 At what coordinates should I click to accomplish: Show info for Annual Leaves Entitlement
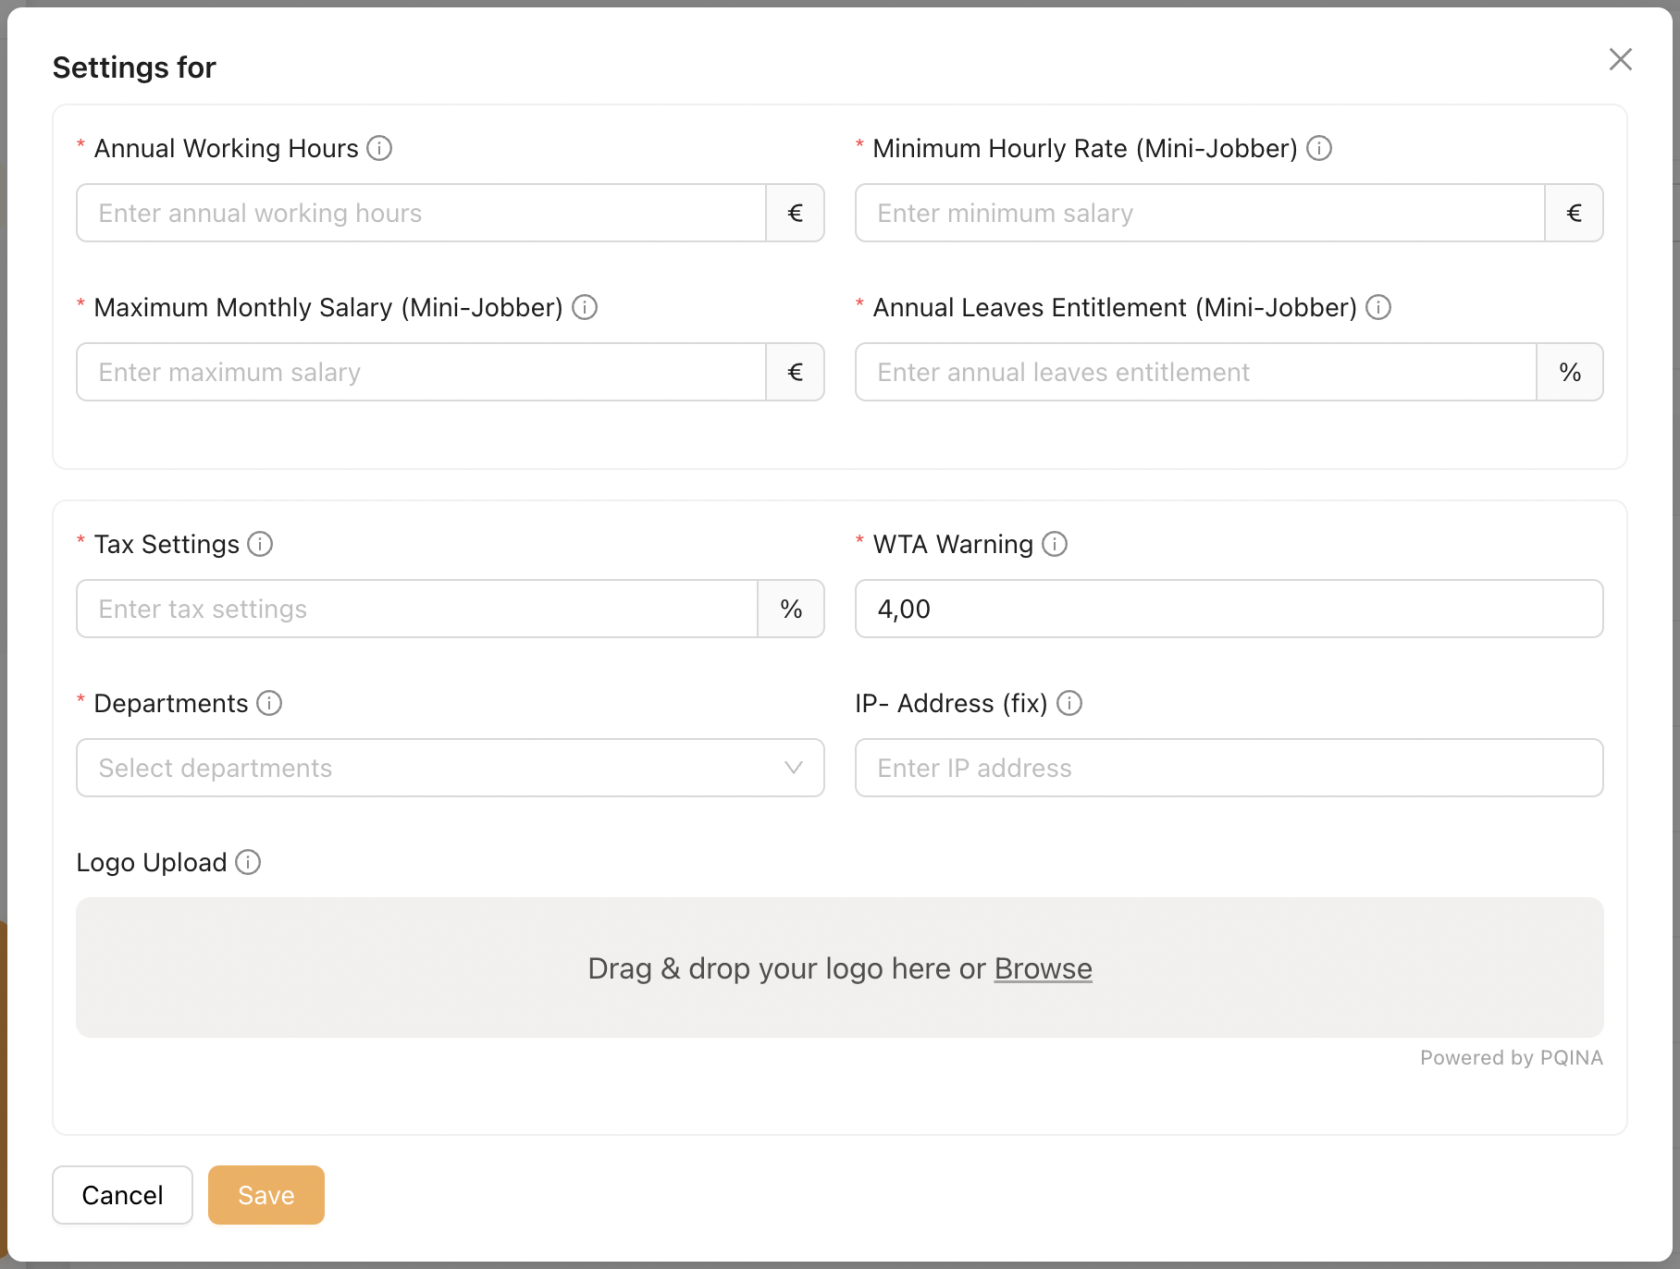[1378, 307]
